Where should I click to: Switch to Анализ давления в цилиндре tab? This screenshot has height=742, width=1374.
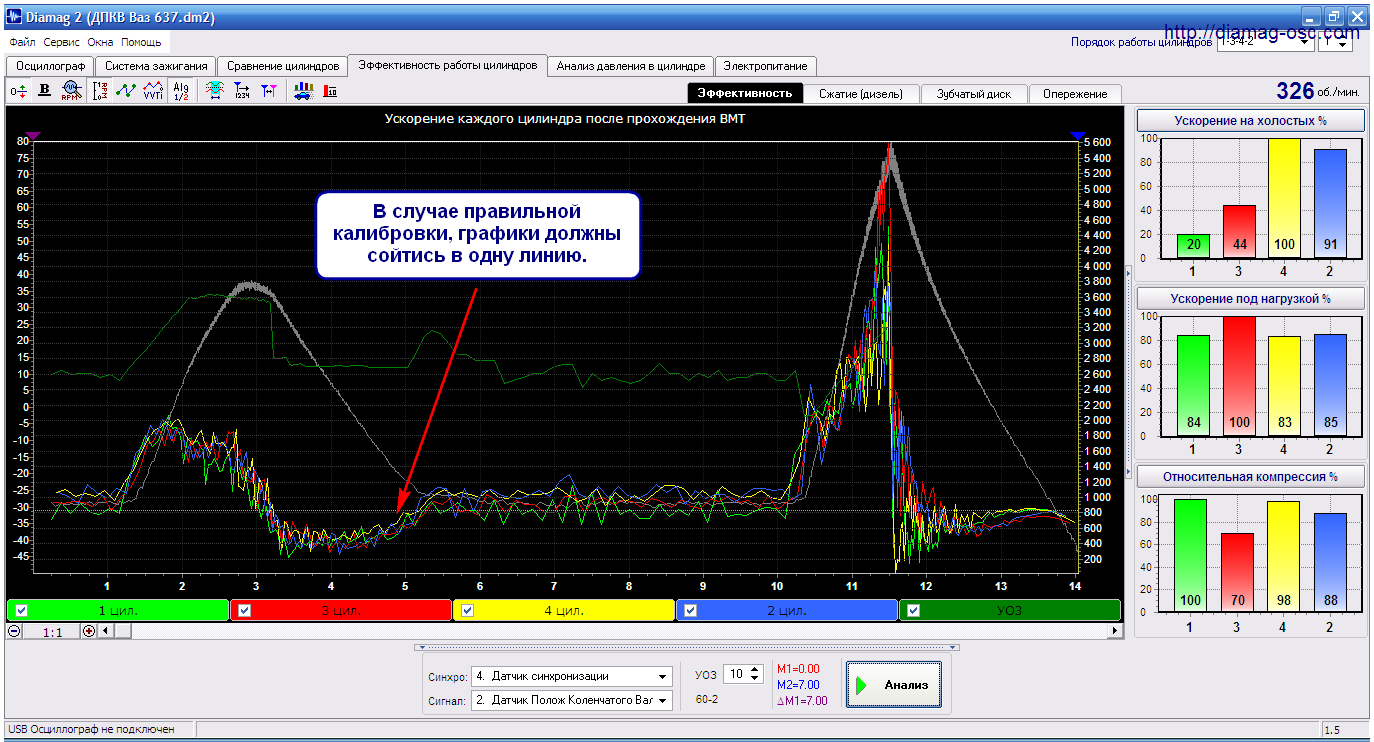631,66
